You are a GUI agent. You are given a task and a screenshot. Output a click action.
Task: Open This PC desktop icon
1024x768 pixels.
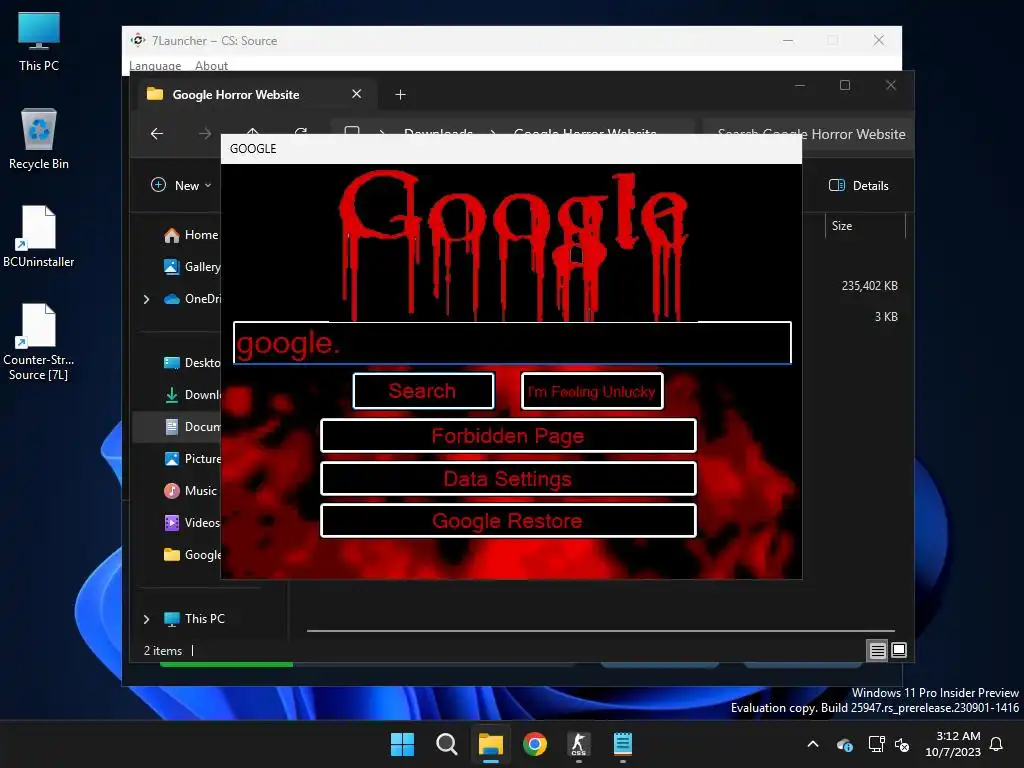point(39,42)
